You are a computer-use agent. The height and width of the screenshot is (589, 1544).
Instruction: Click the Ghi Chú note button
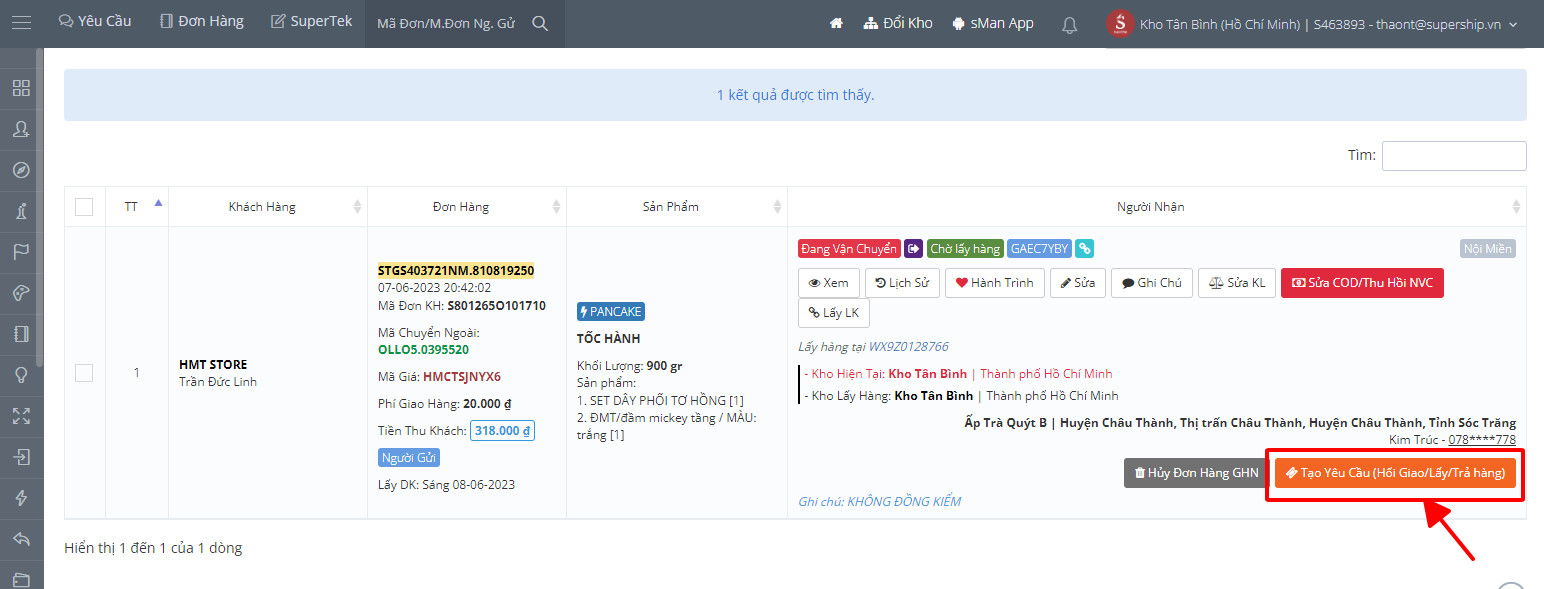[1151, 283]
